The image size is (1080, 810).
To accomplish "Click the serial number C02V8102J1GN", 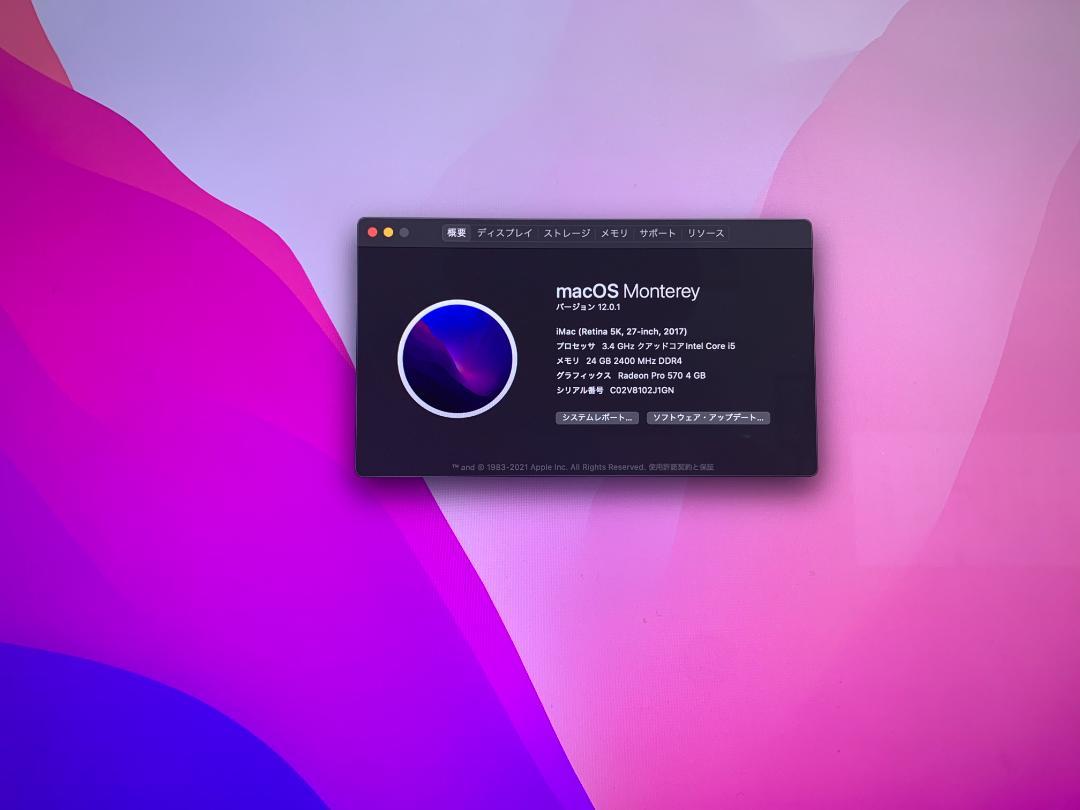I will 642,391.
